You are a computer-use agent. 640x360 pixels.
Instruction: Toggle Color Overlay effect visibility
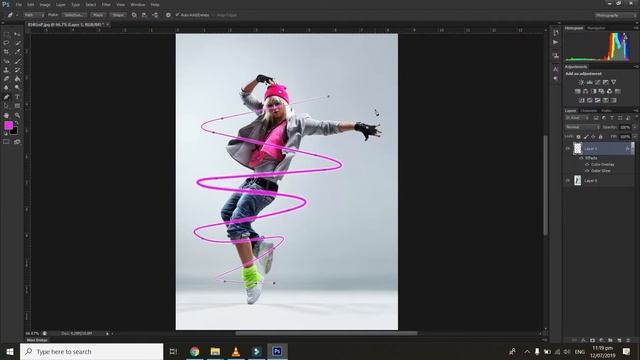click(587, 164)
